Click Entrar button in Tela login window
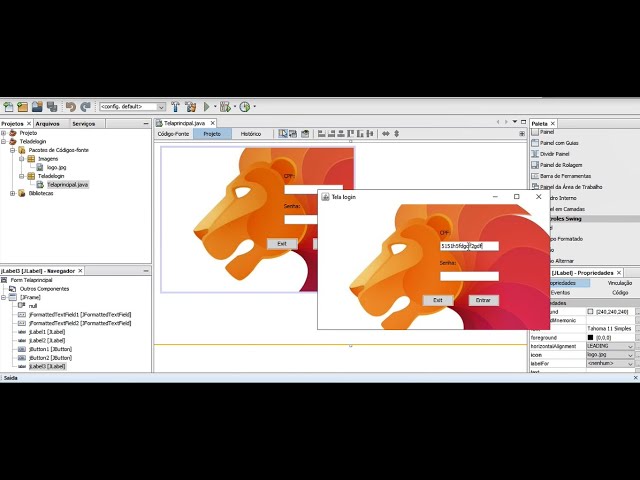 (x=483, y=300)
